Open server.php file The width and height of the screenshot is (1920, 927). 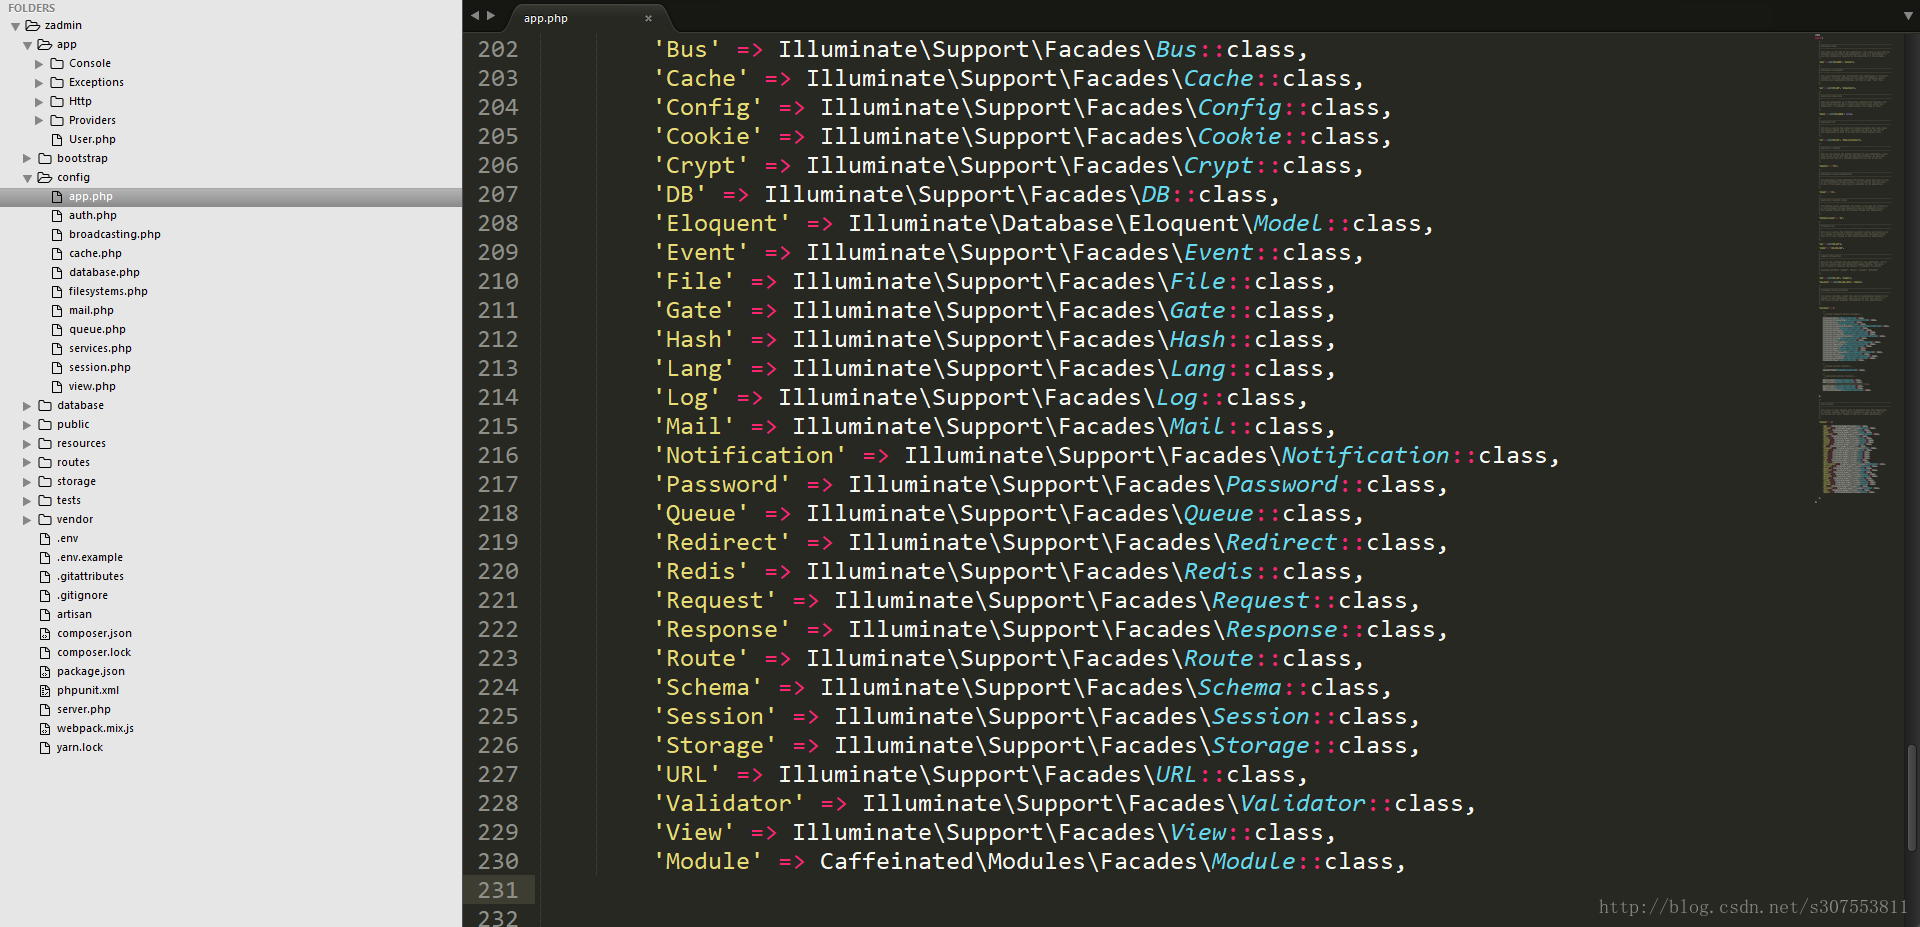pos(84,710)
